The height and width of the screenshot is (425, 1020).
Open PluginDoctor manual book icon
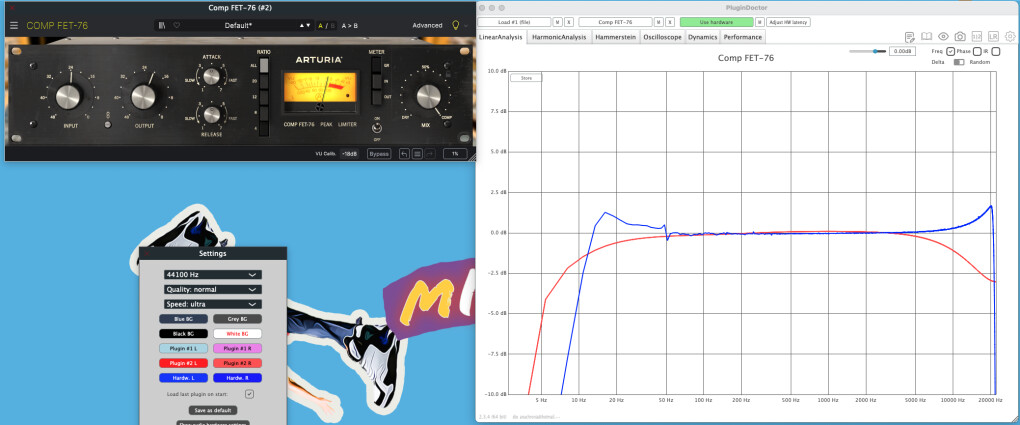coord(926,36)
